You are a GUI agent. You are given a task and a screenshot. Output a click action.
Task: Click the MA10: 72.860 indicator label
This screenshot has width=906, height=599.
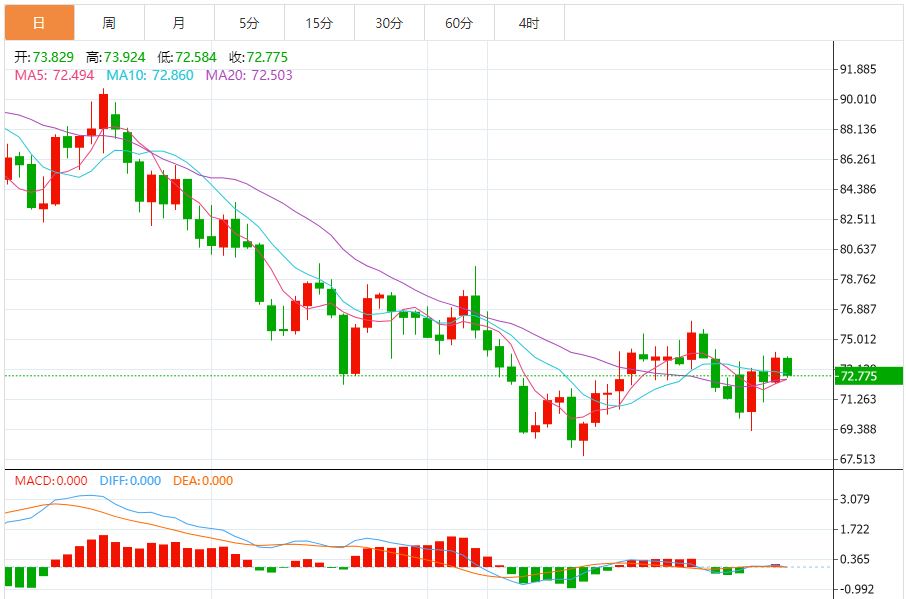coord(150,75)
